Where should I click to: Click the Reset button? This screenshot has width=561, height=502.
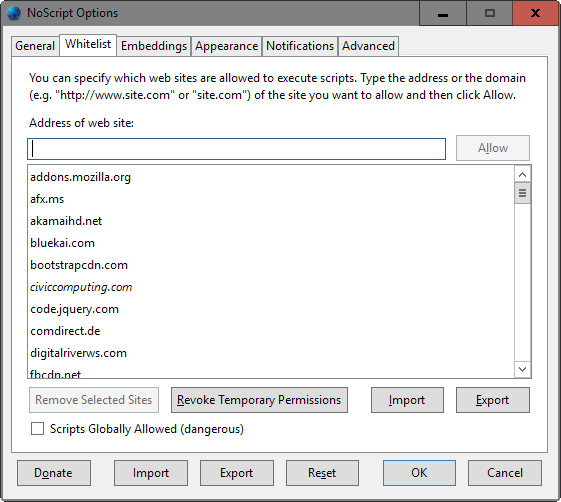pyautogui.click(x=322, y=473)
